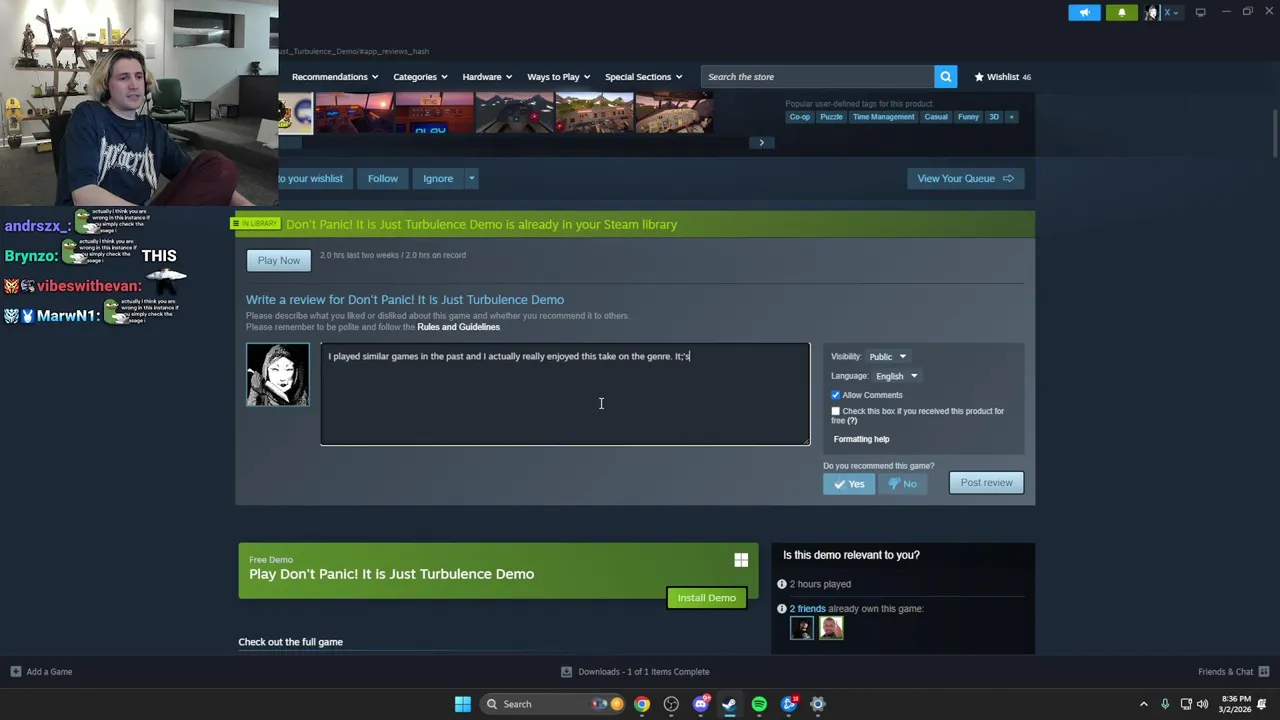Screen dimensions: 1280x720
Task: Click the Steam taskbar icon
Action: [729, 704]
